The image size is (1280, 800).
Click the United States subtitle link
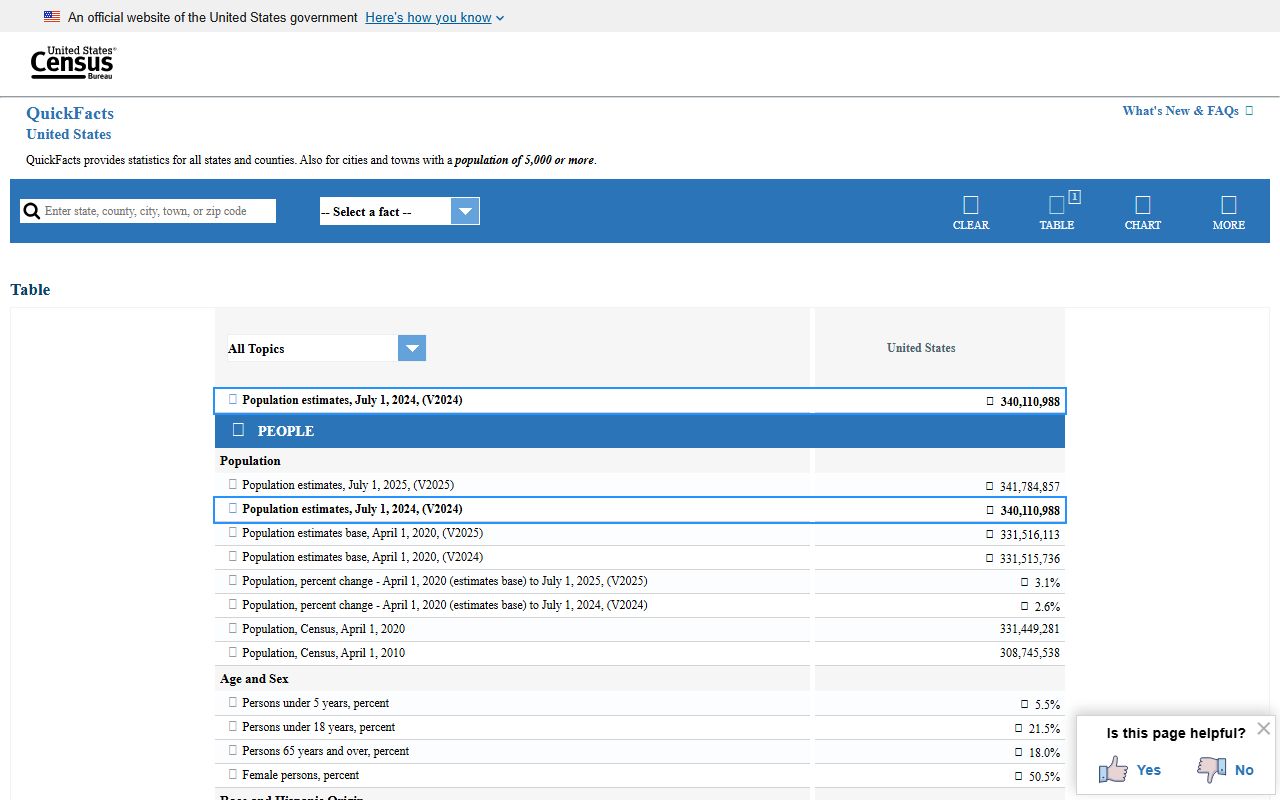[69, 134]
